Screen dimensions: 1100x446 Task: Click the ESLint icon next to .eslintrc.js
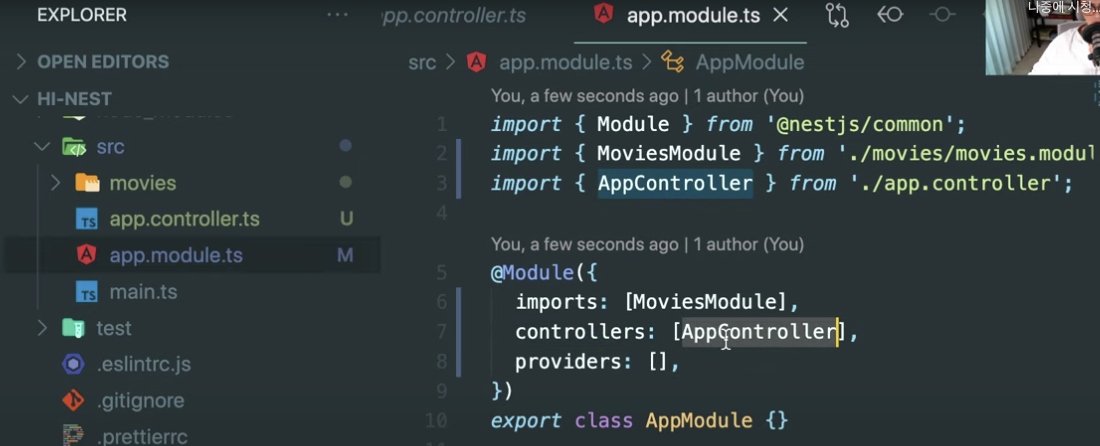point(73,364)
